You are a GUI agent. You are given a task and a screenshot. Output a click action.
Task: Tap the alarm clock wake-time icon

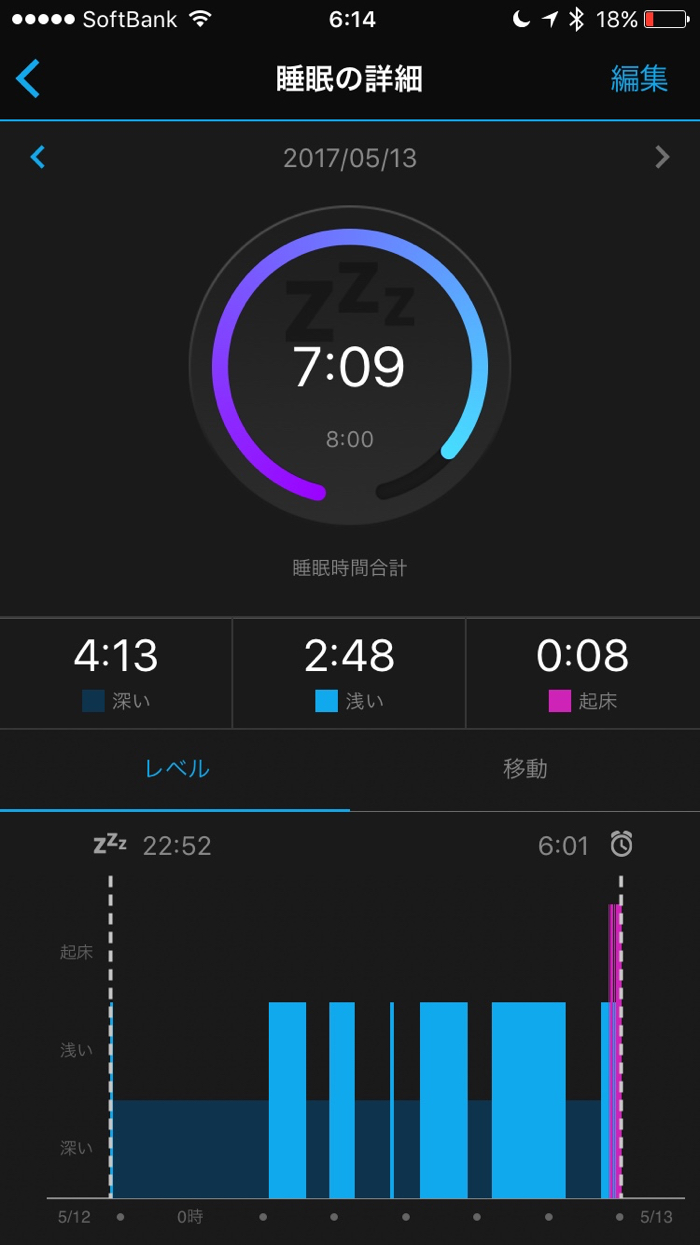(622, 845)
